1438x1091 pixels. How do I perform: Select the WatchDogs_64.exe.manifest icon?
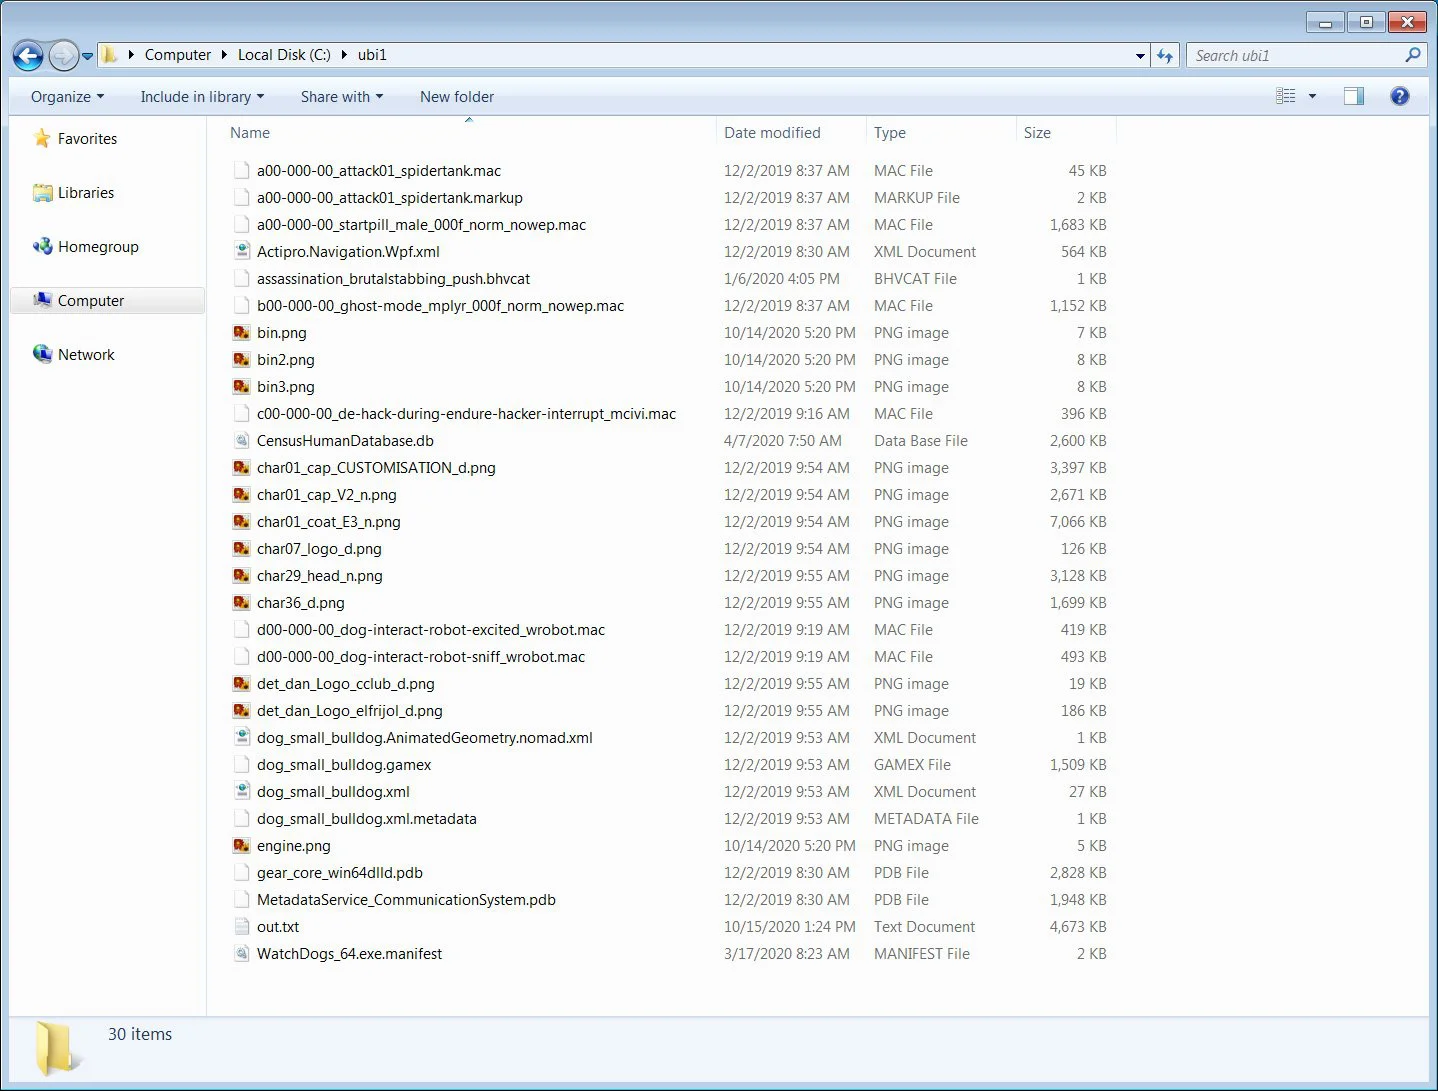coord(241,954)
